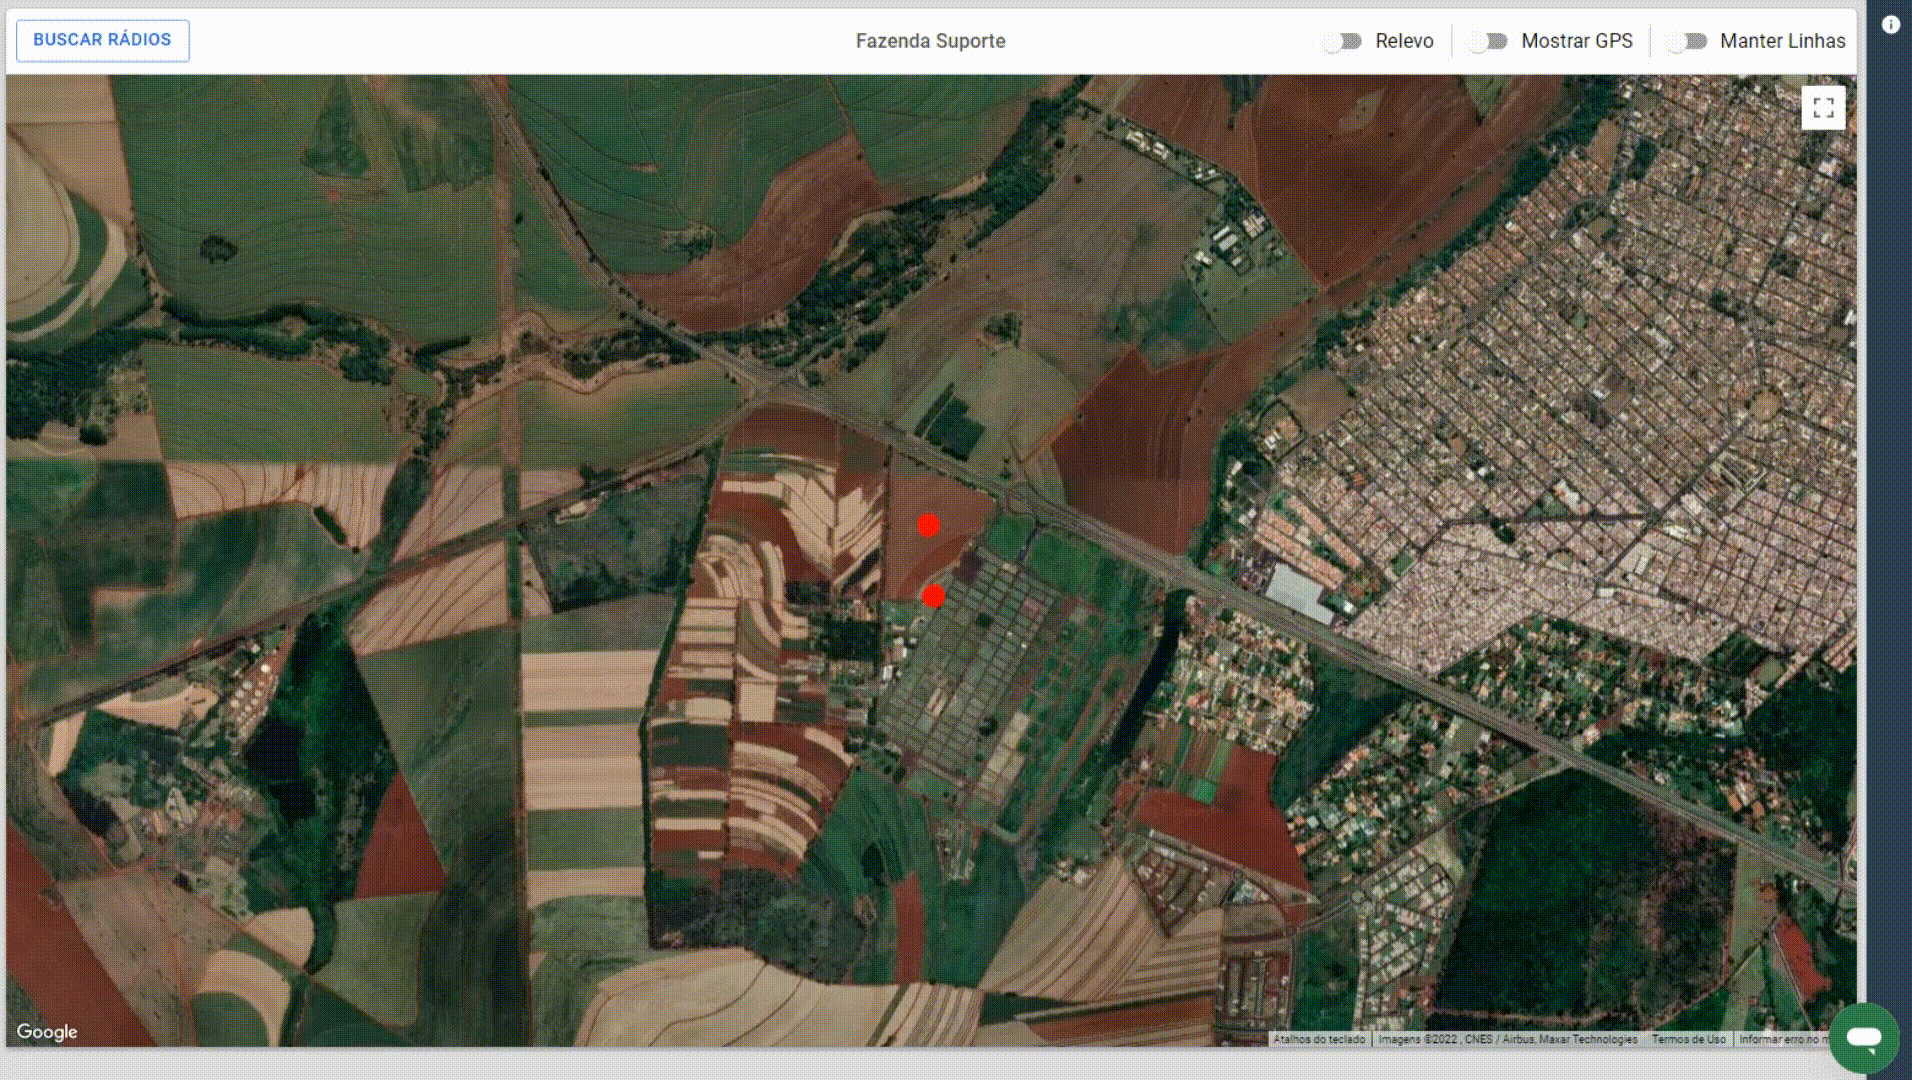
Task: Open the green chat support widget
Action: pyautogui.click(x=1864, y=1038)
